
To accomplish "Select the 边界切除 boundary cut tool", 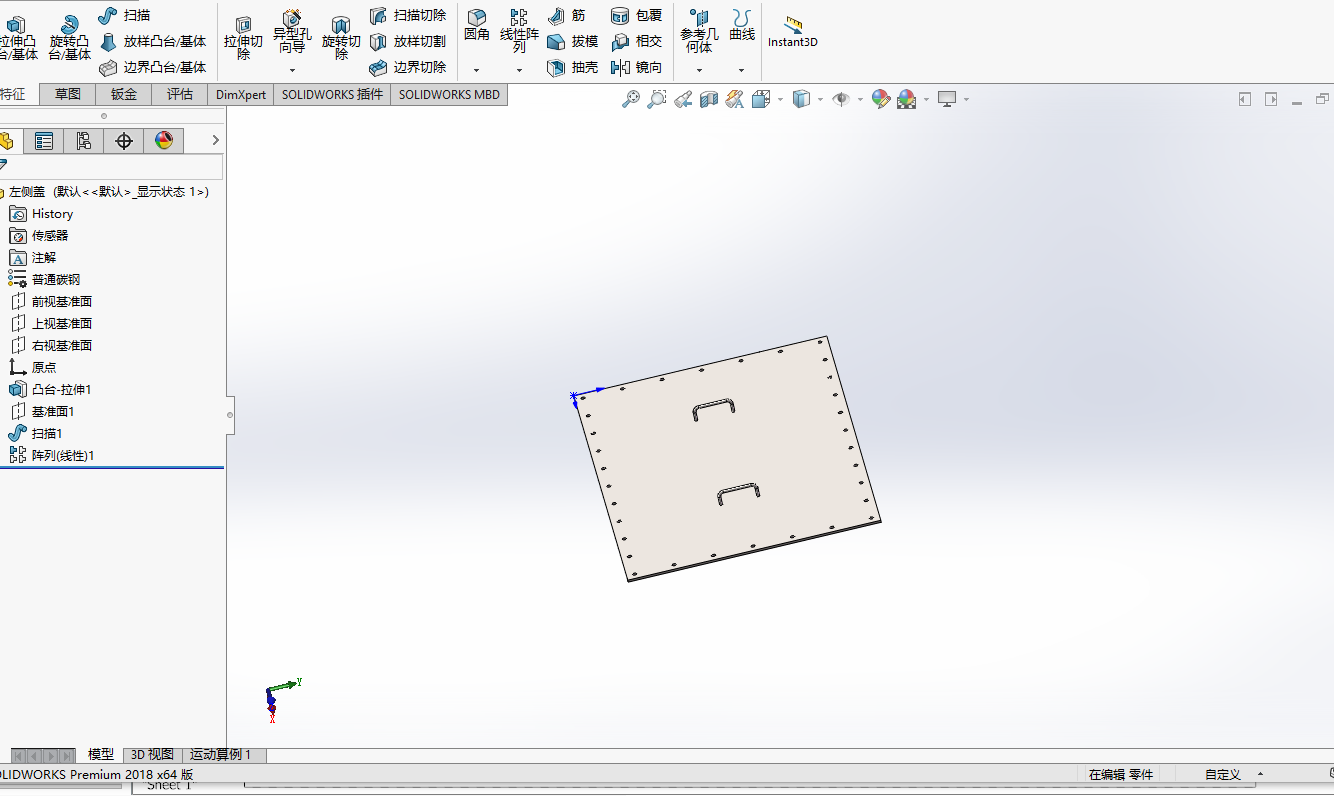I will pyautogui.click(x=407, y=67).
